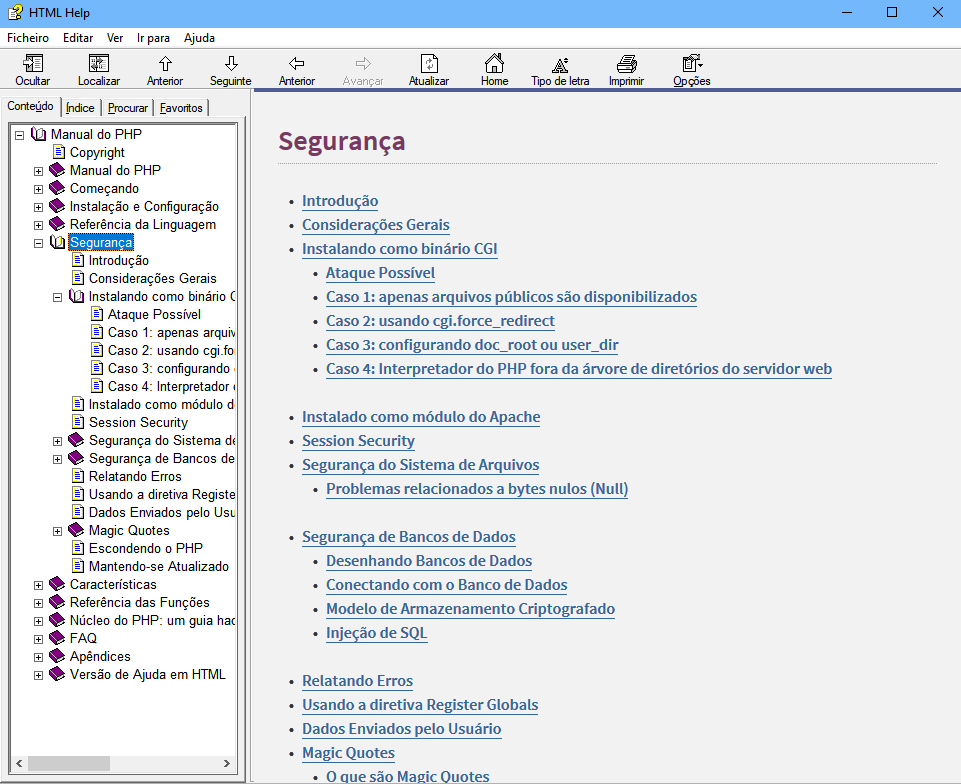Switch to the Procurar tab
The image size is (961, 784).
(128, 108)
